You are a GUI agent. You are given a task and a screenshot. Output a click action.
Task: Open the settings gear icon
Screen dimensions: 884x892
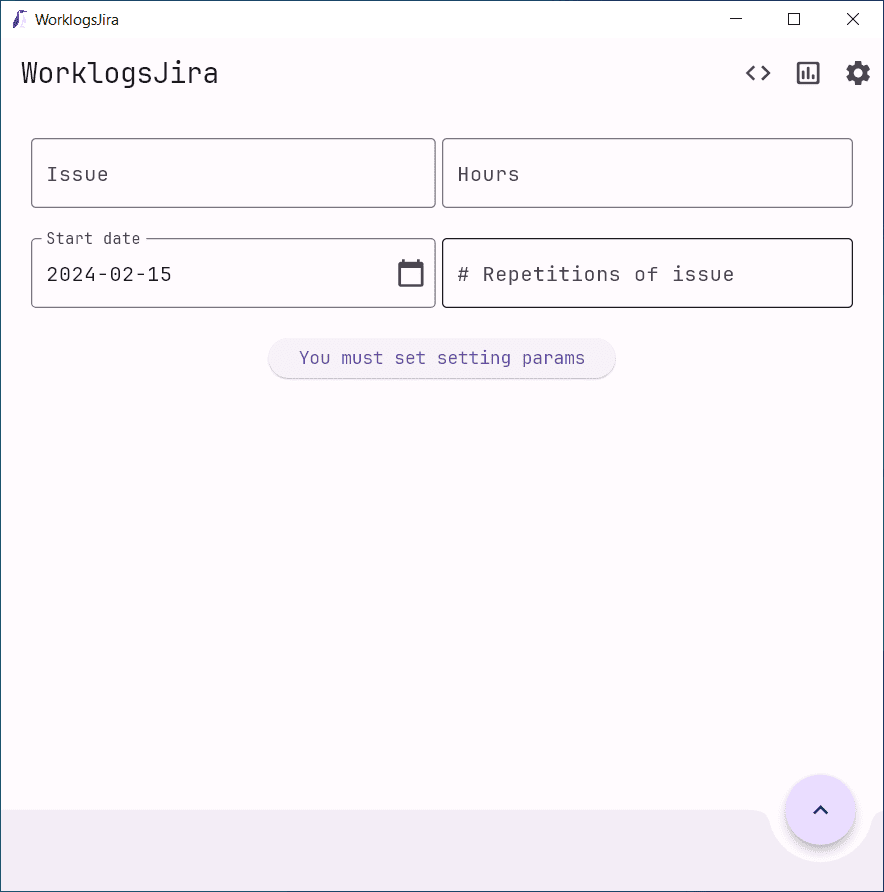(858, 73)
